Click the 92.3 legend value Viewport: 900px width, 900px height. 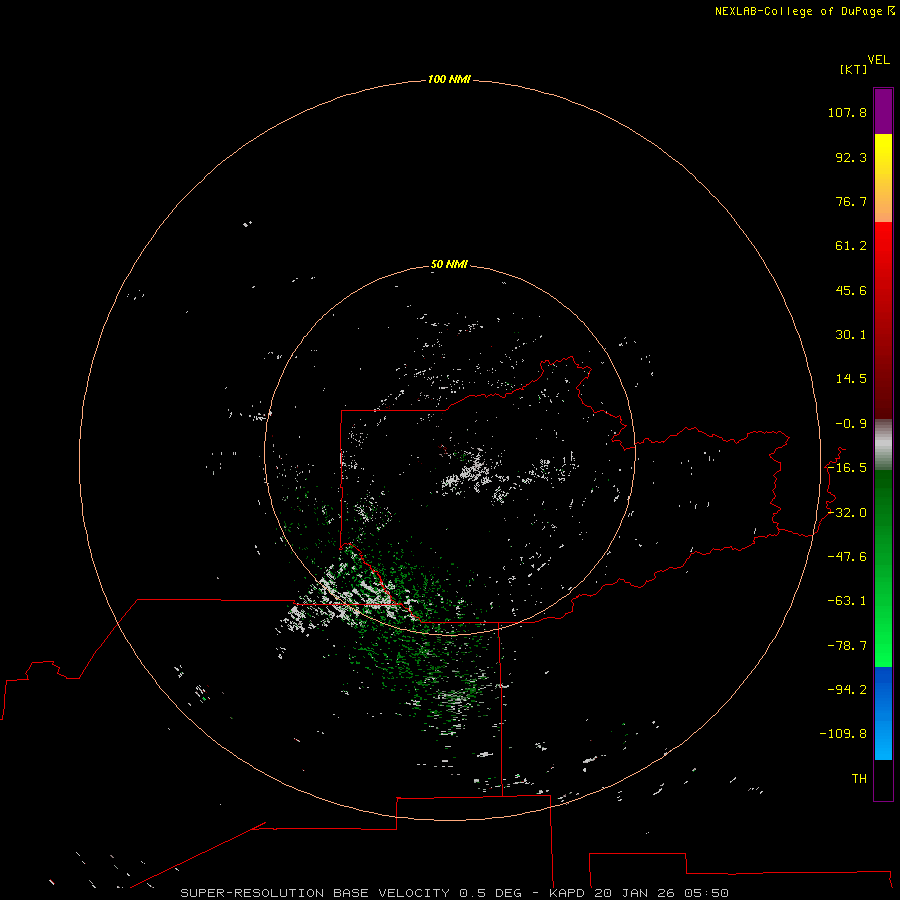(851, 157)
